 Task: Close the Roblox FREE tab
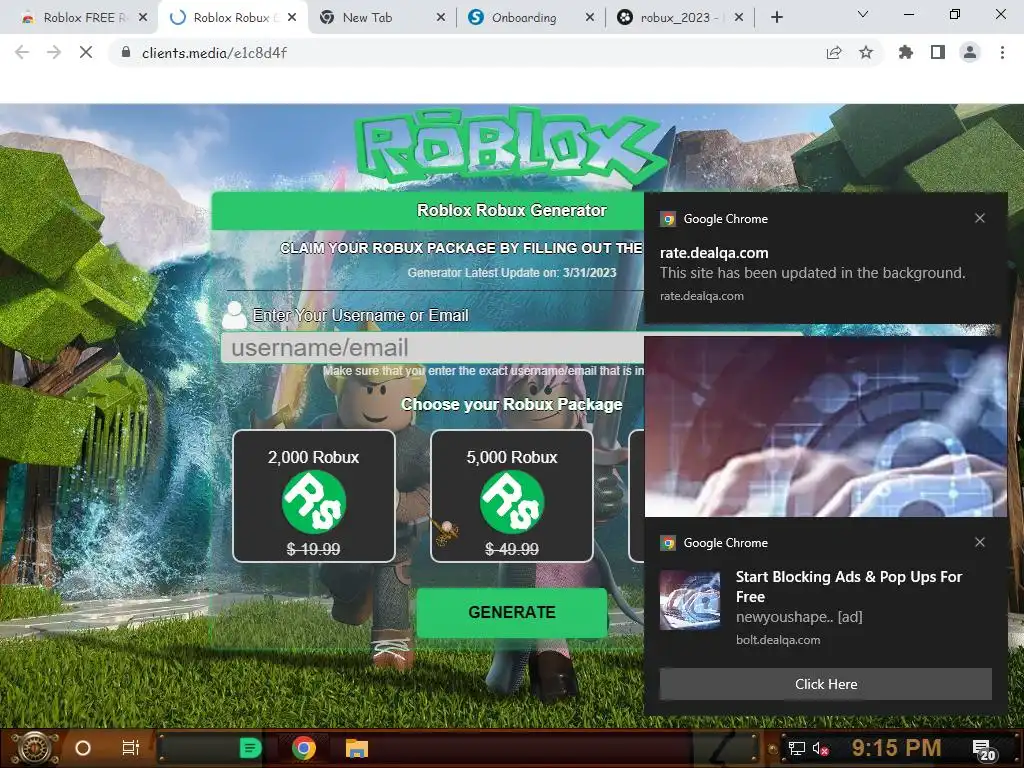(x=143, y=18)
